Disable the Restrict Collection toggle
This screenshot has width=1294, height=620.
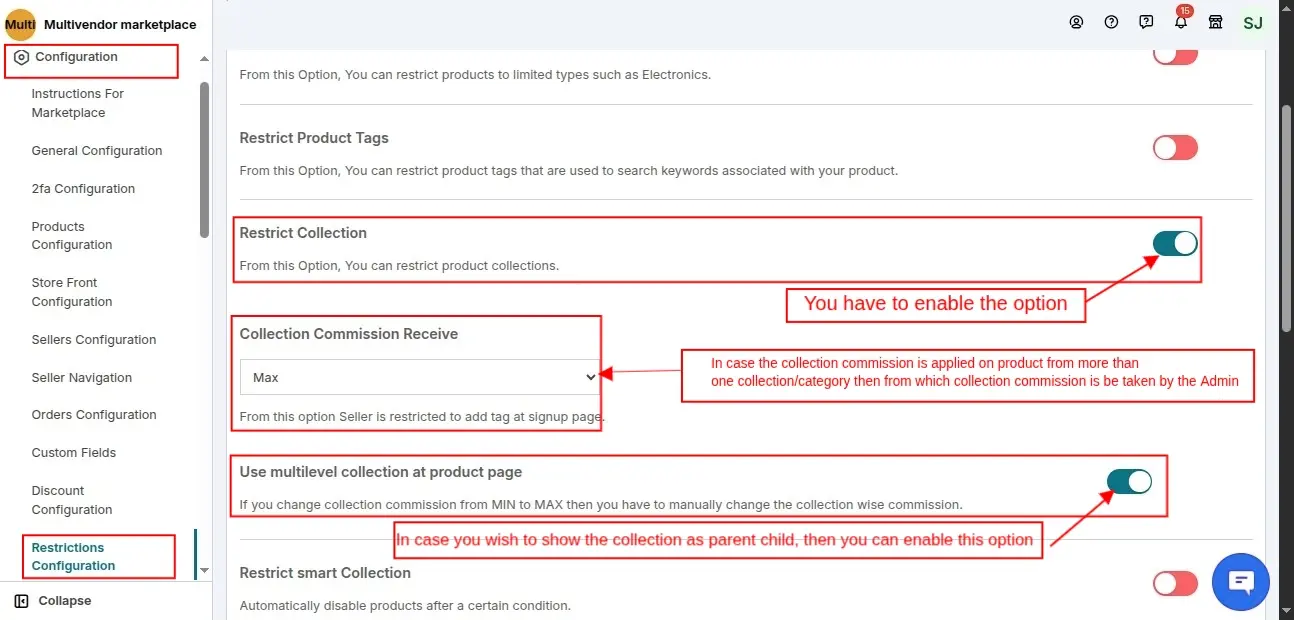(1175, 243)
